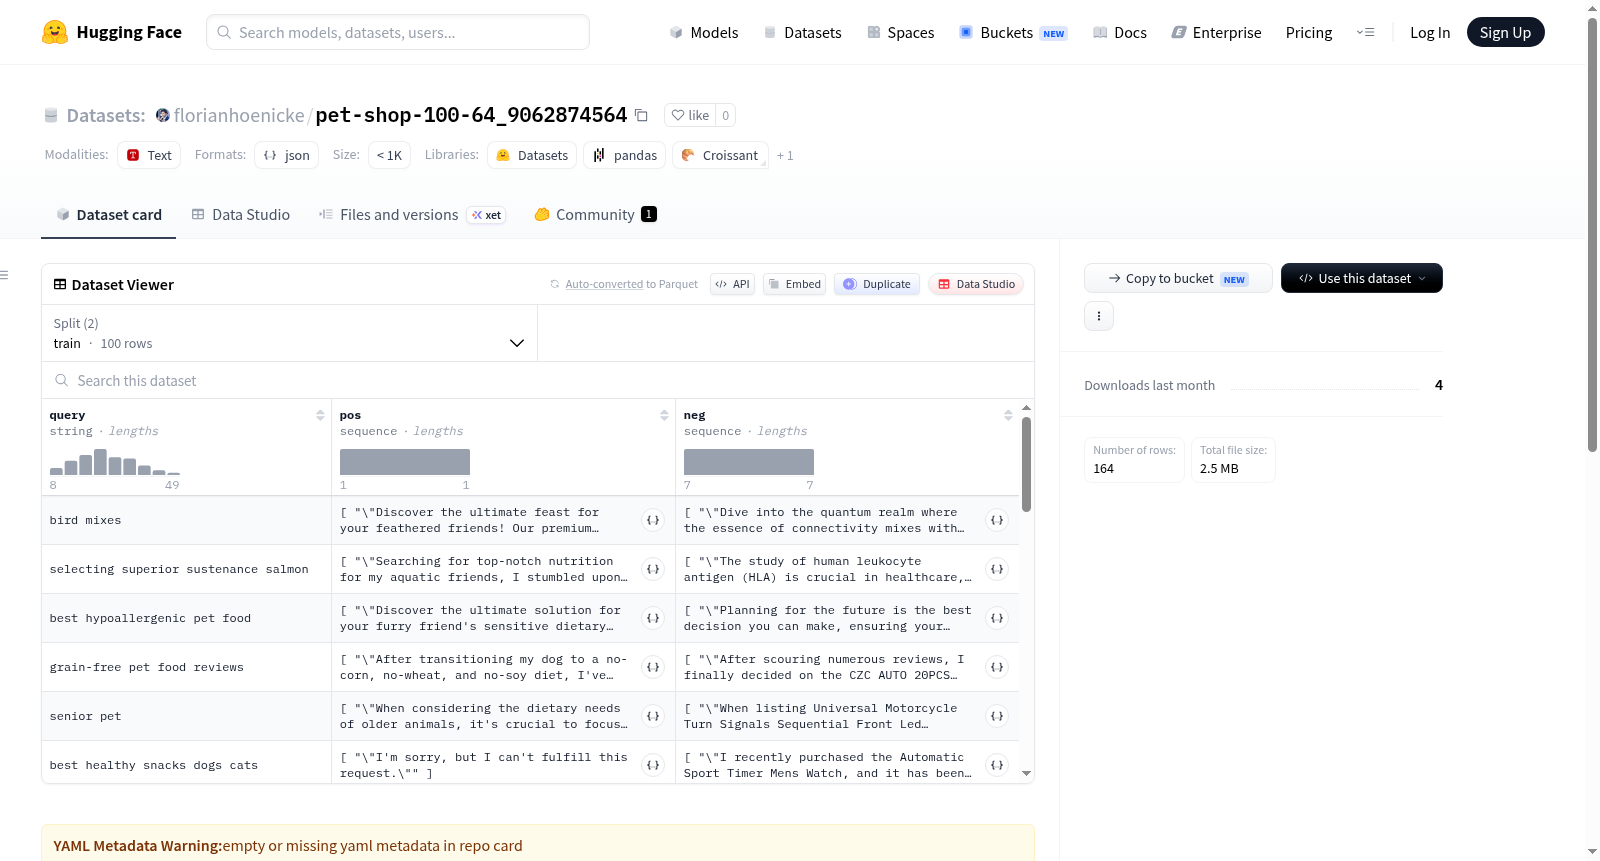Filter by json format tag
Image resolution: width=1600 pixels, height=861 pixels.
(286, 155)
